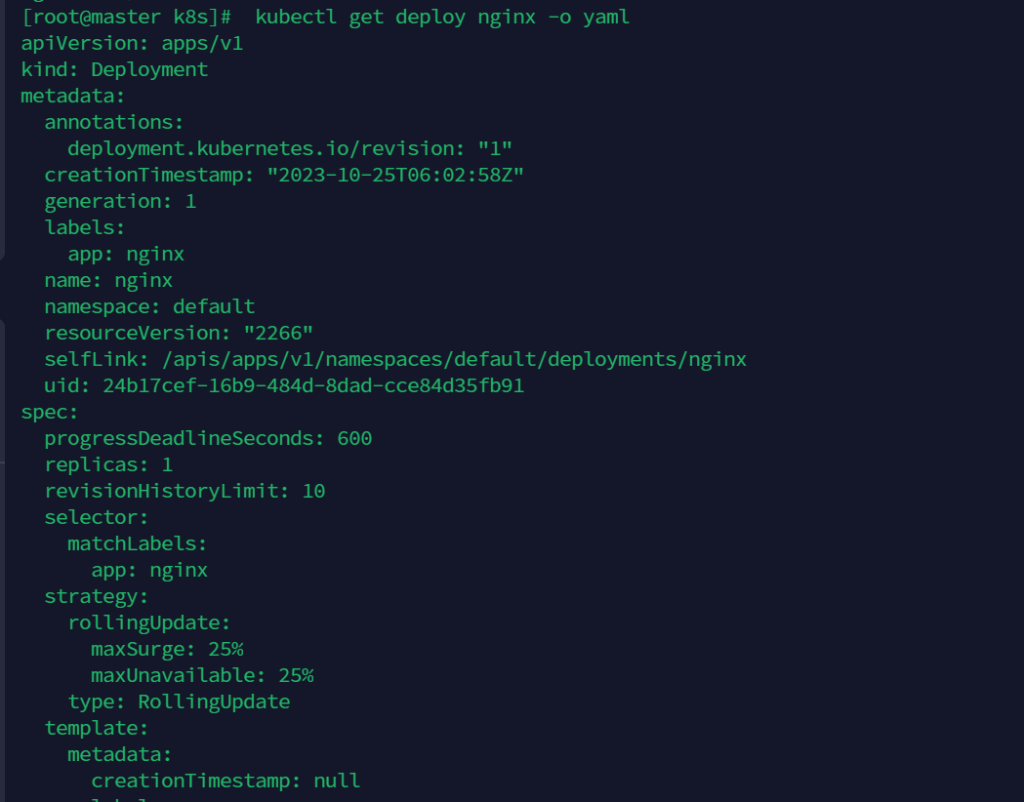Click the apiVersion: apps/v1 line
The height and width of the screenshot is (802, 1024).
click(x=132, y=44)
